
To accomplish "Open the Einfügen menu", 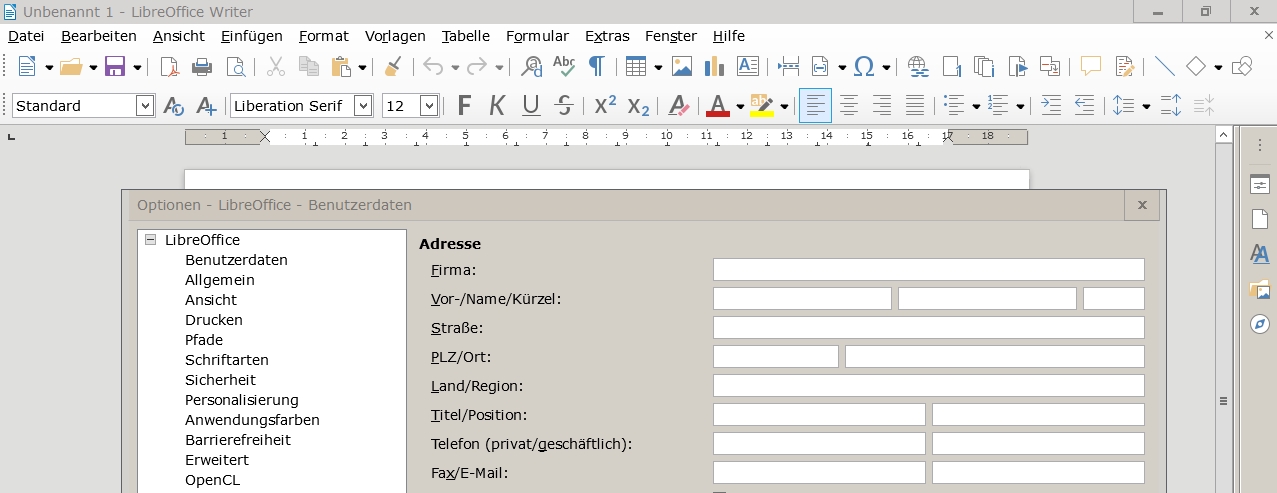I will click(x=251, y=36).
